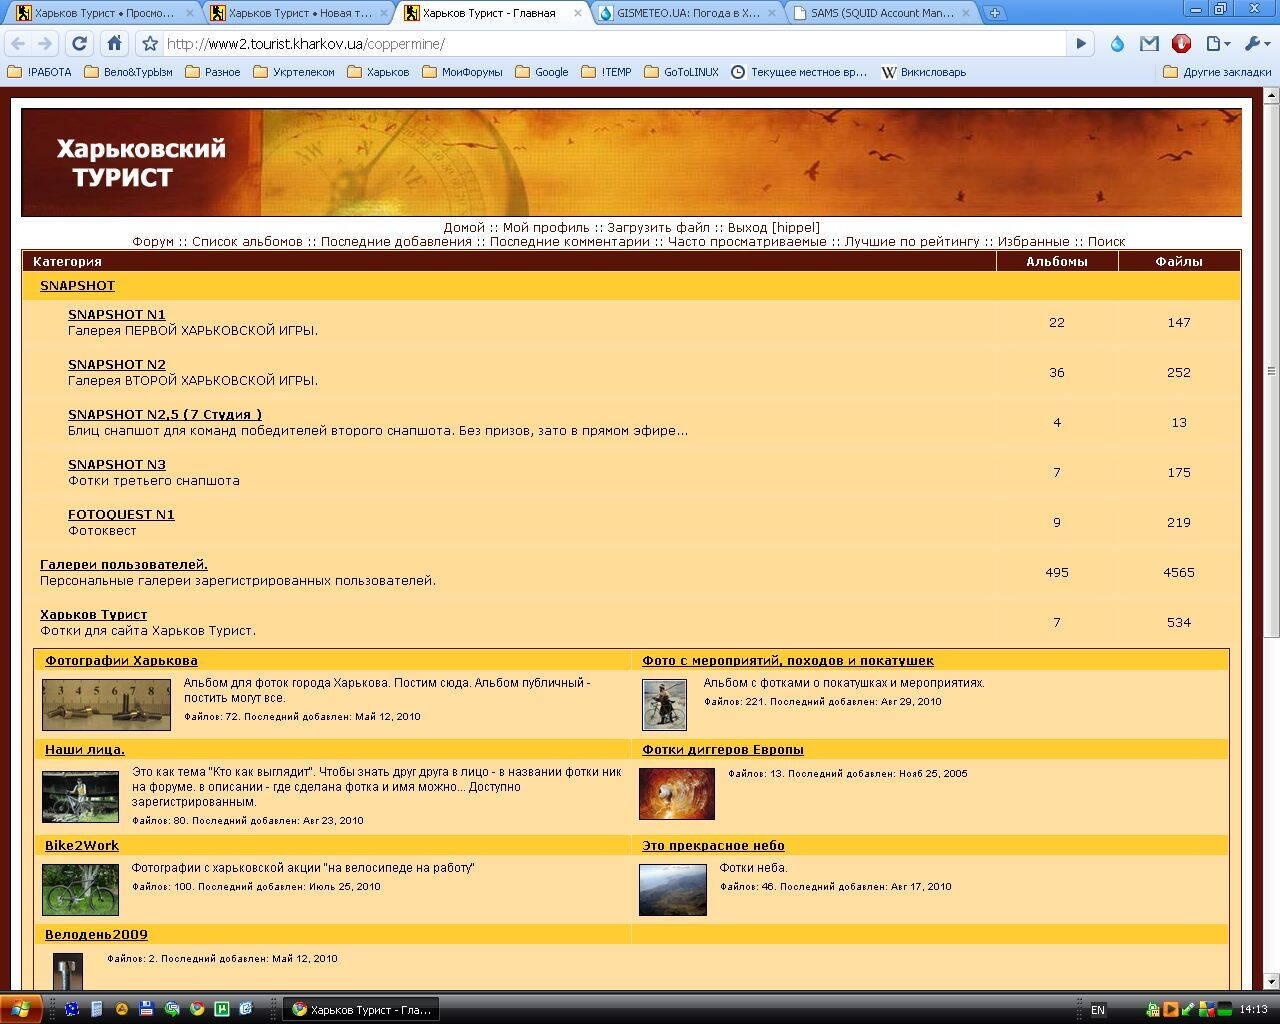Open the new tab plus button
The image size is (1280, 1024).
994,13
